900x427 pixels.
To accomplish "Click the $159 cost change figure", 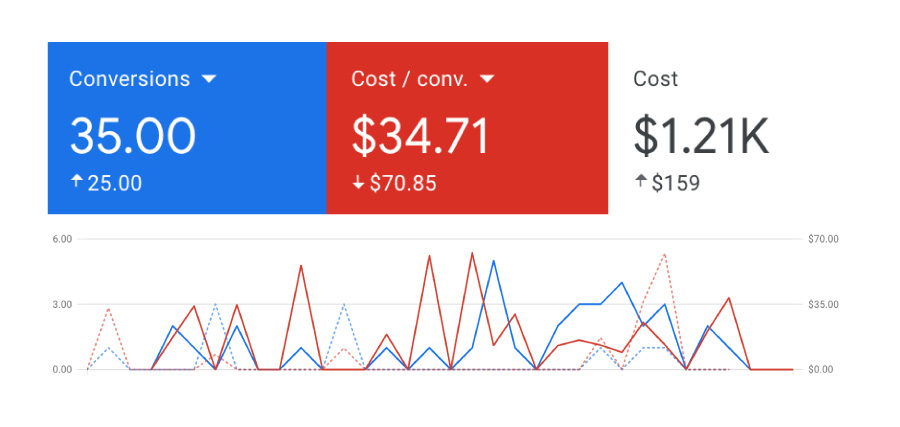I will click(677, 183).
